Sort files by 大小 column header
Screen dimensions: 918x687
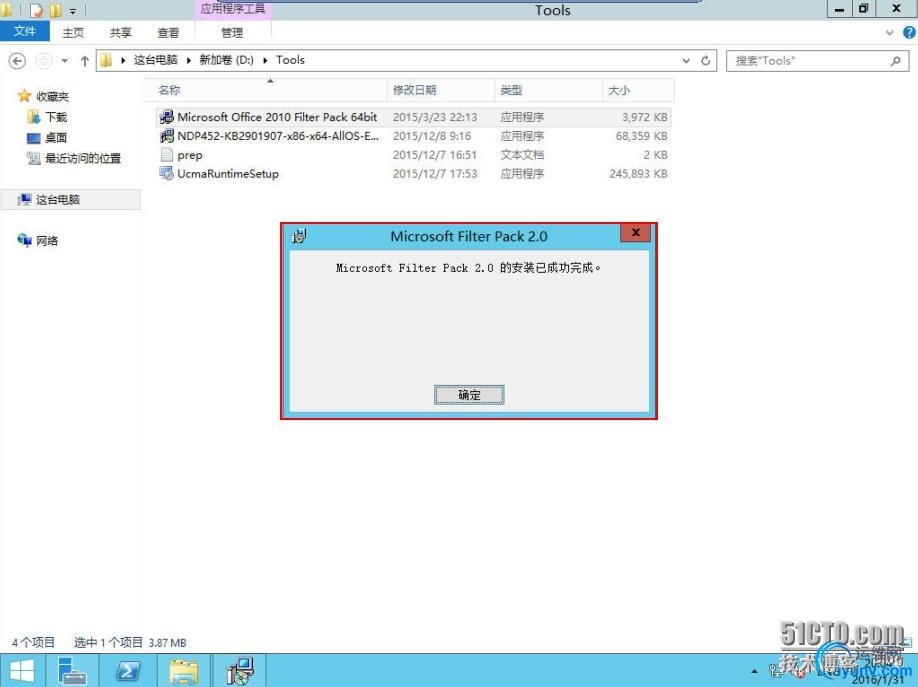pyautogui.click(x=638, y=90)
